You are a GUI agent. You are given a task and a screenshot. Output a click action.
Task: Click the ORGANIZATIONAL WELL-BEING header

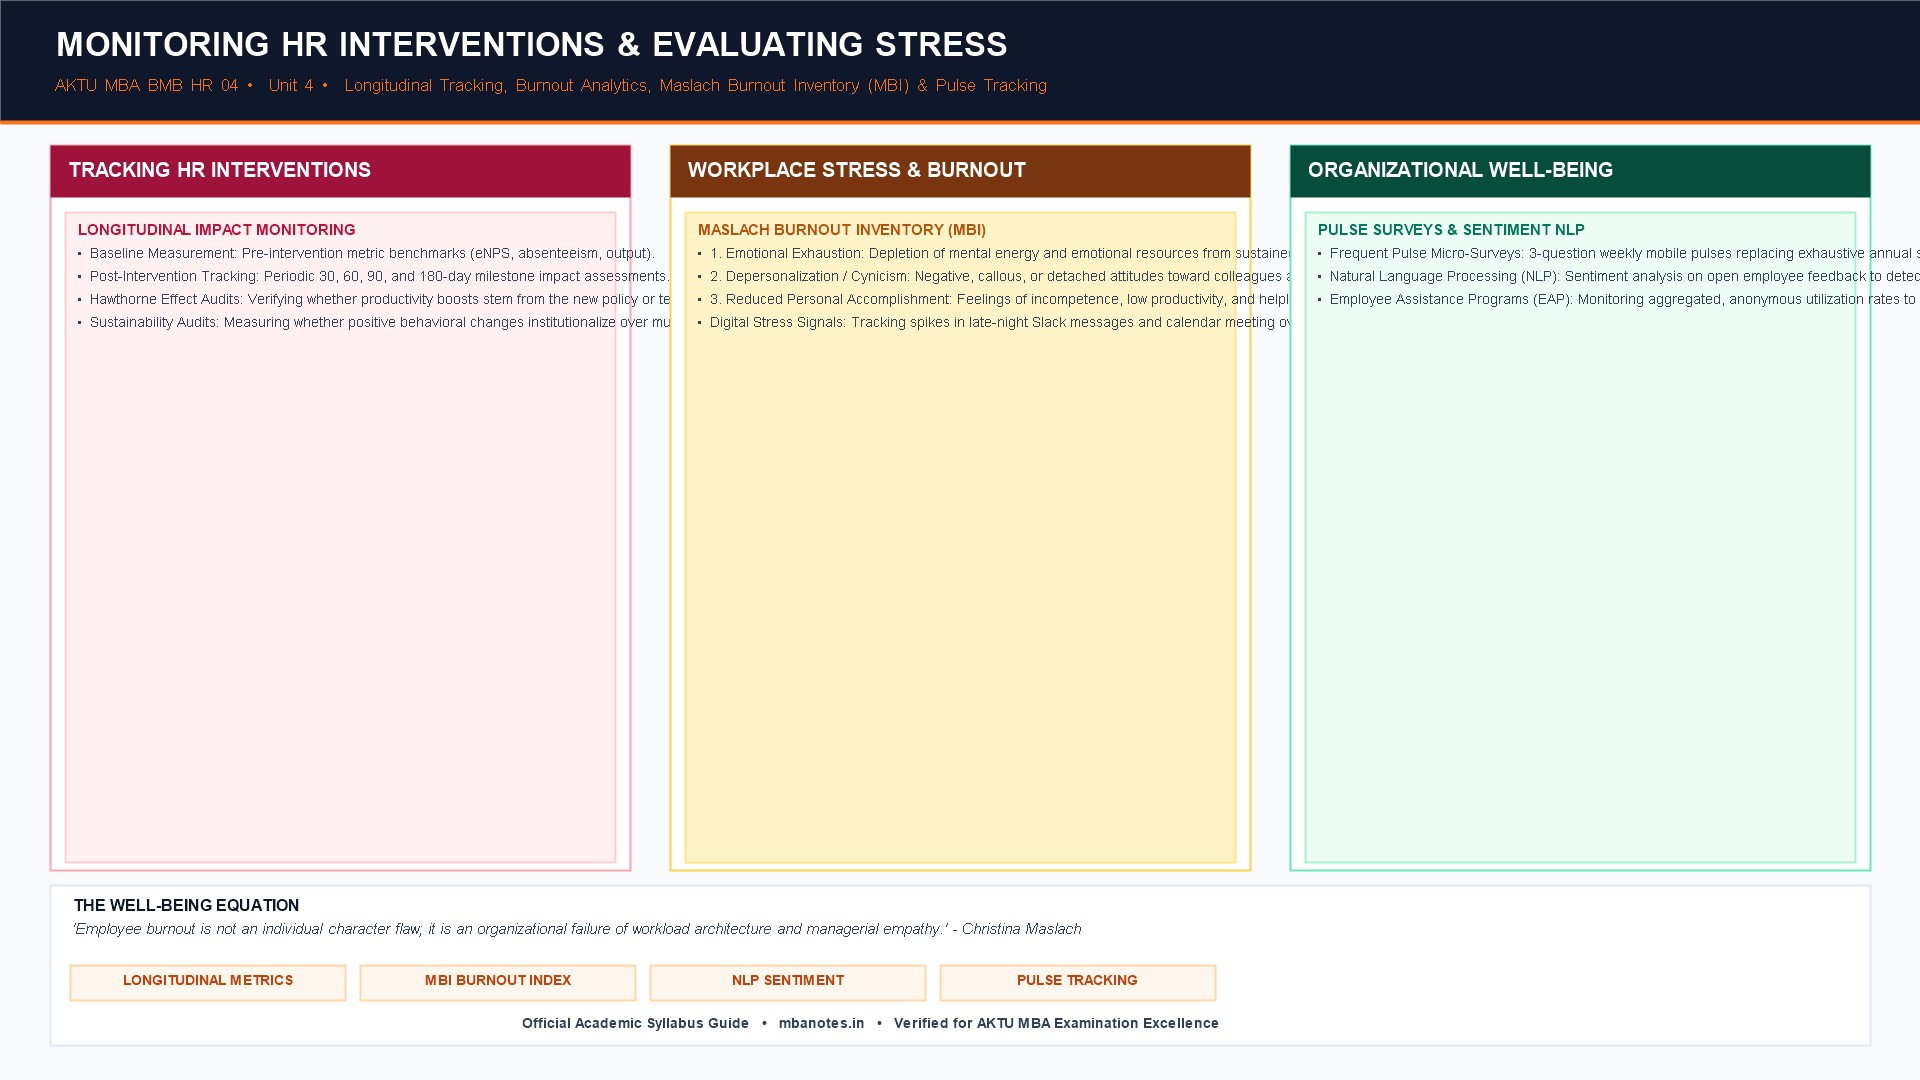(1580, 171)
